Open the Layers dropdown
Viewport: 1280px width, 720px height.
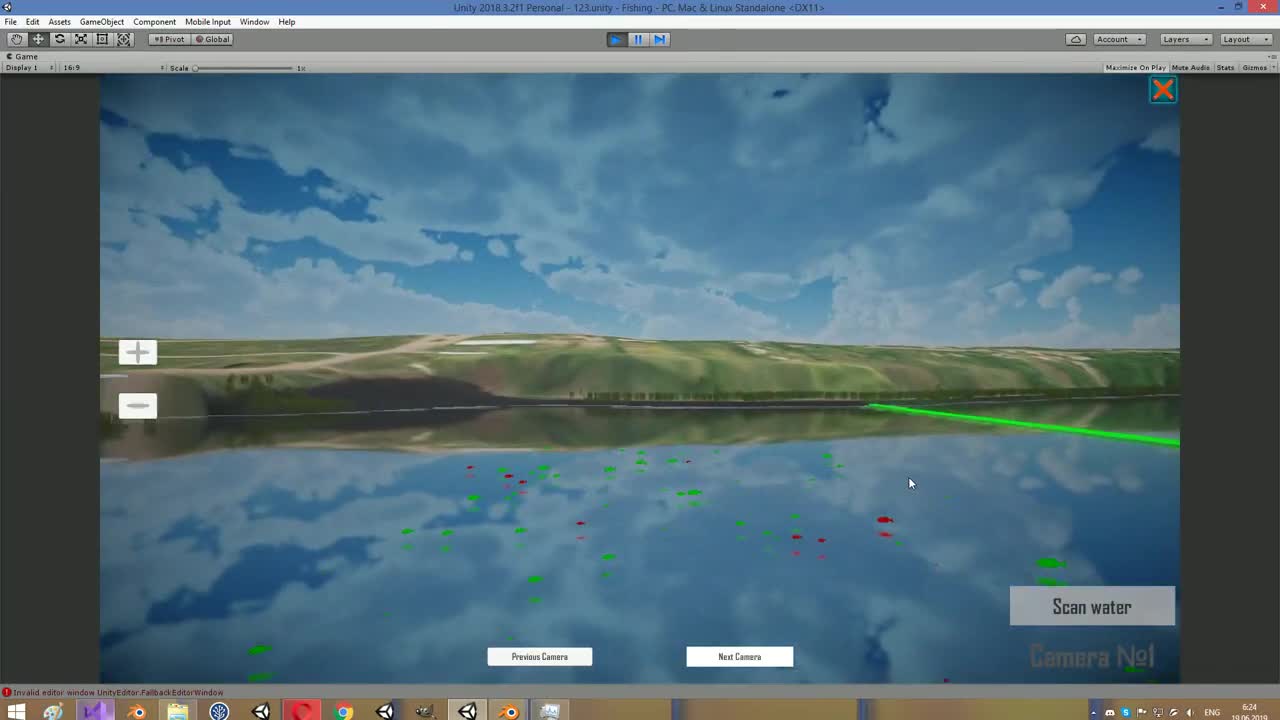coord(1183,39)
